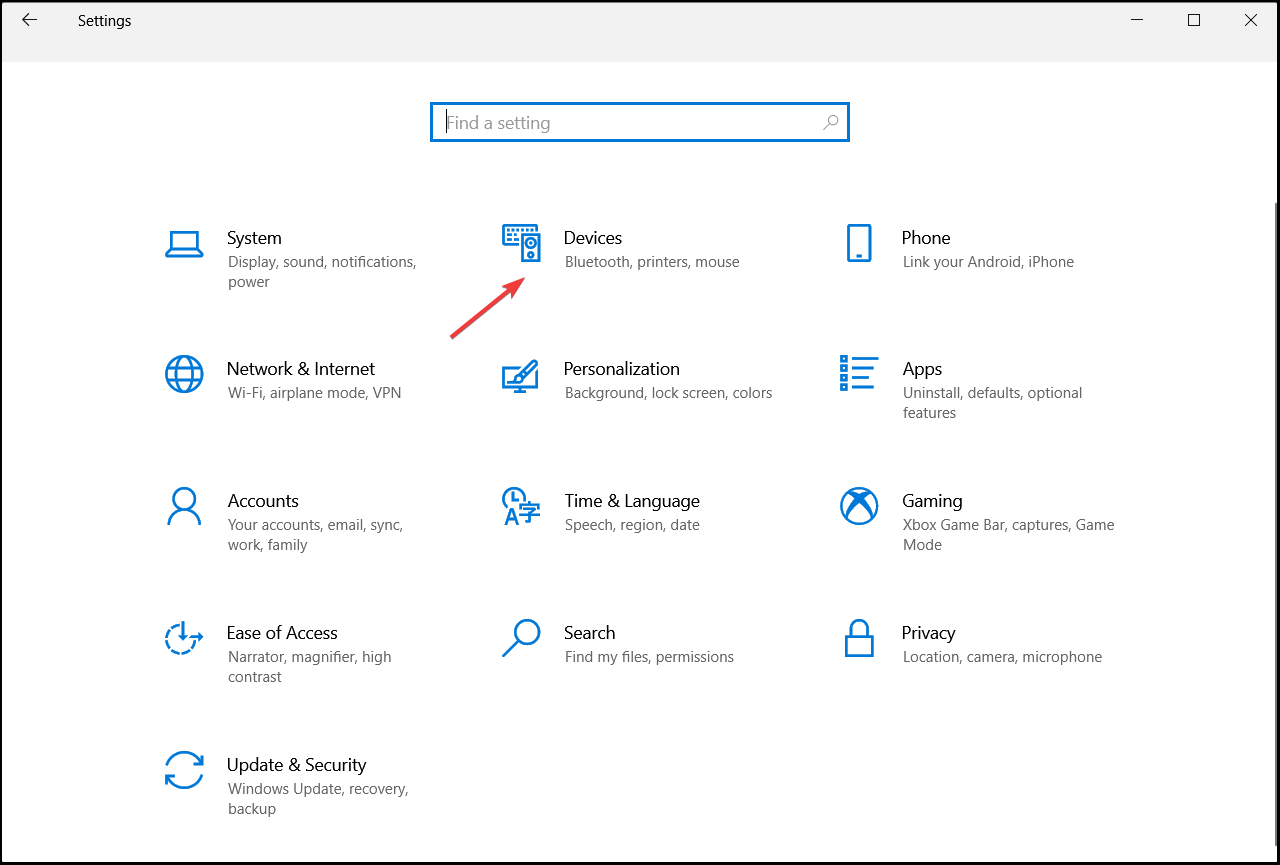Open Devices via its keyboard-speaker icon
The image size is (1280, 865).
click(521, 244)
